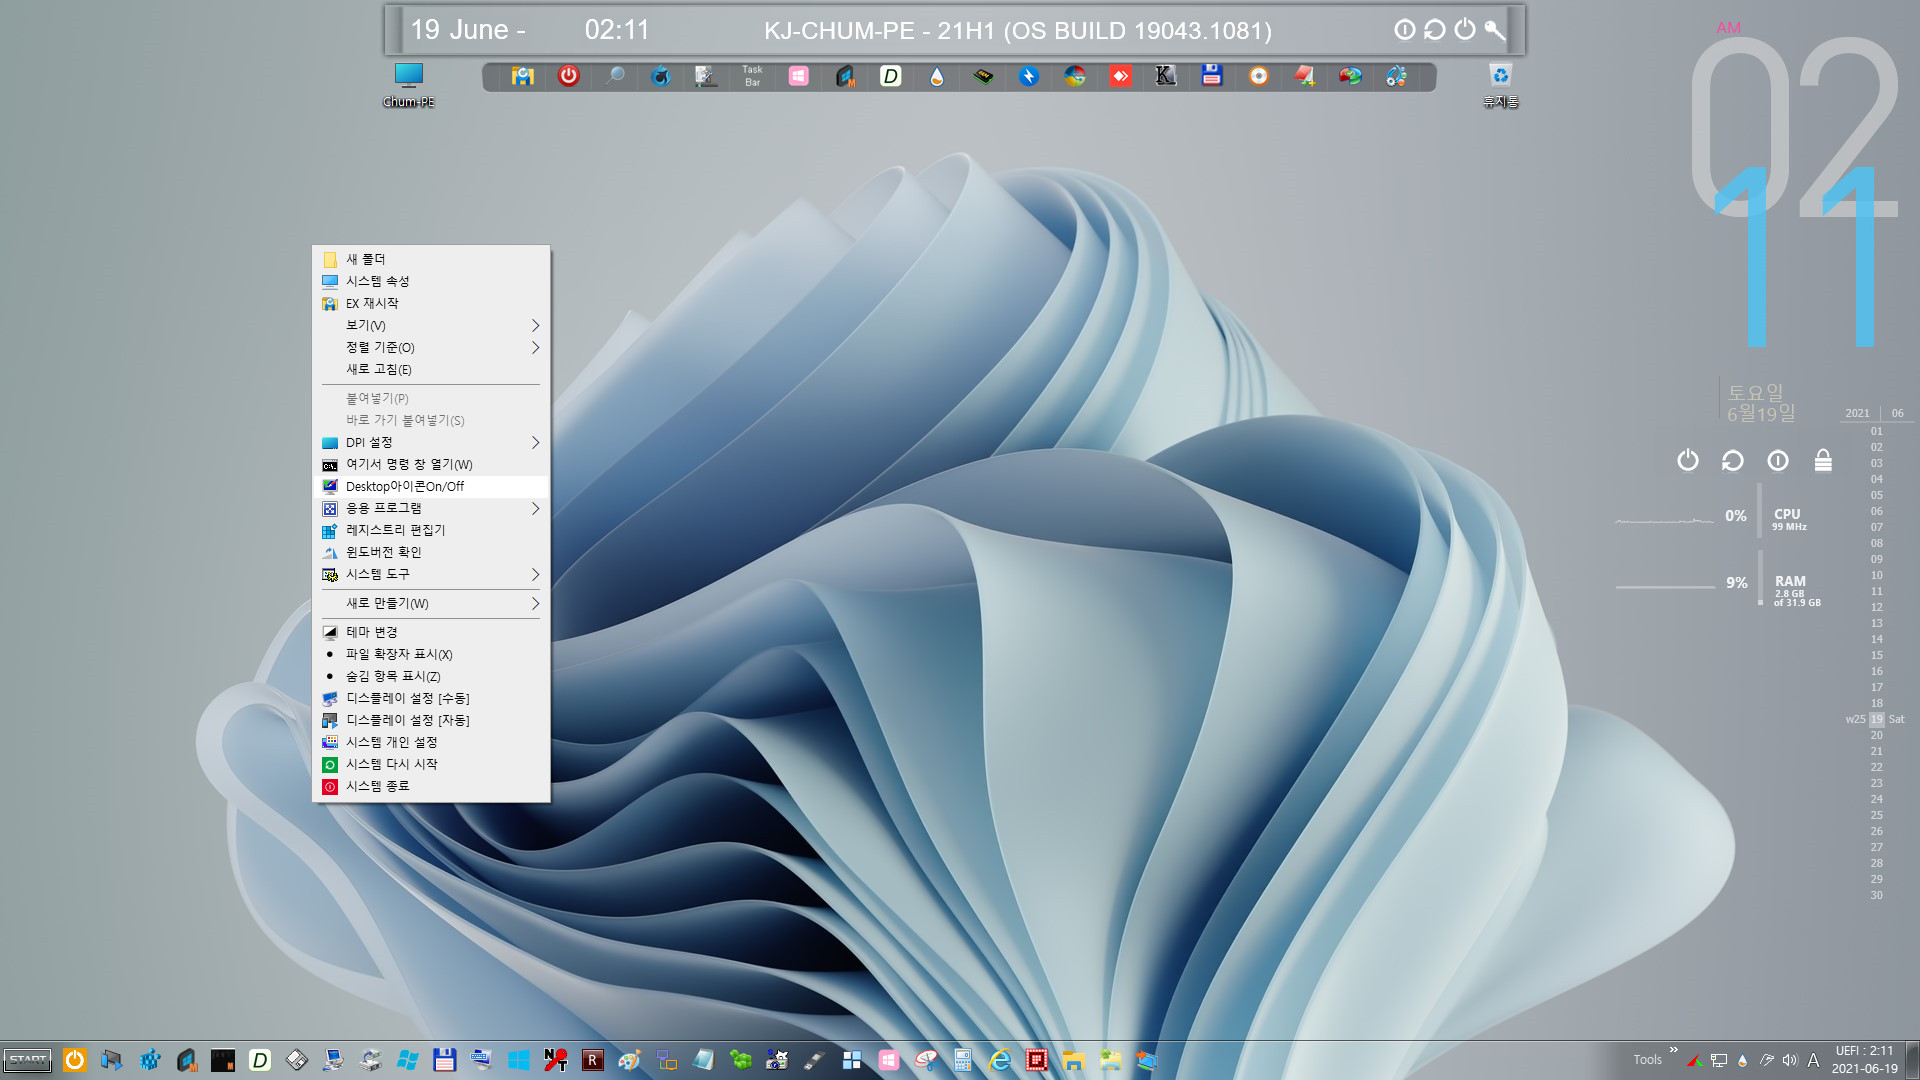Viewport: 1920px width, 1080px height.
Task: Click the power icon in the right-side widget
Action: 1688,460
